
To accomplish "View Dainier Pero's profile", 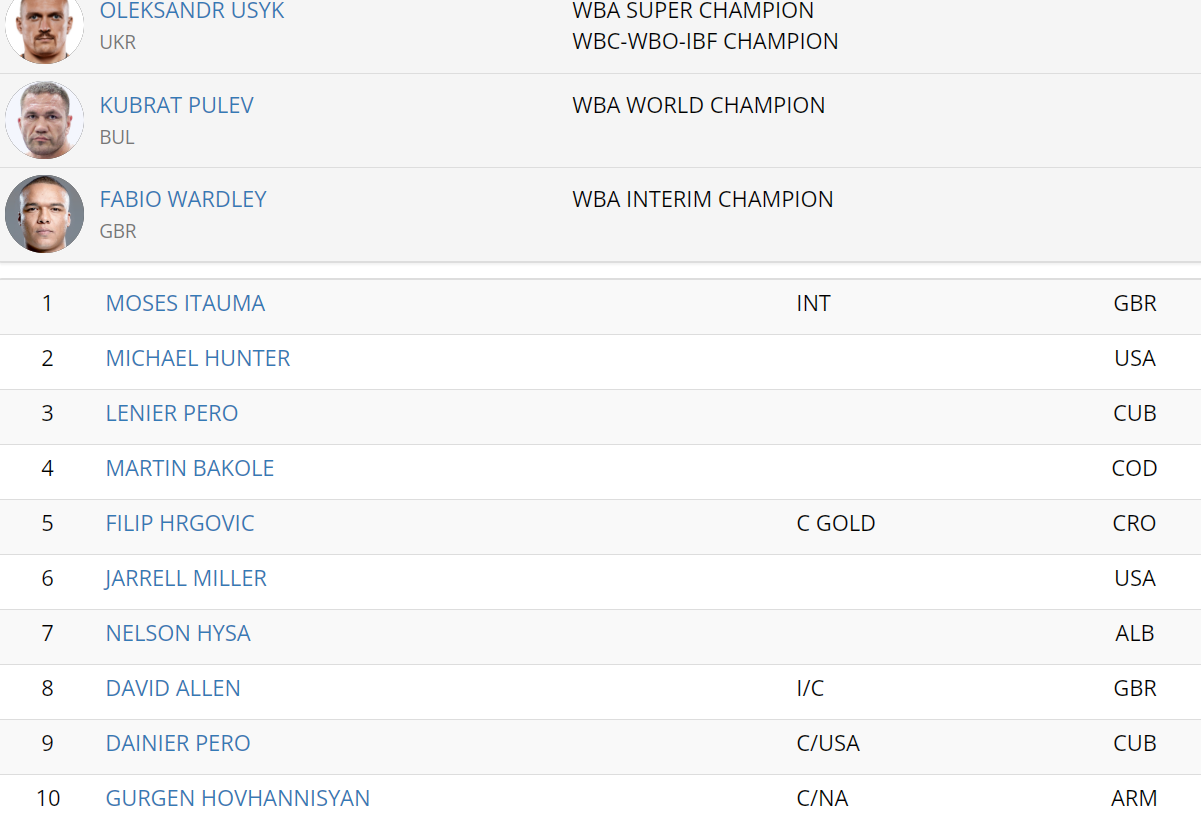I will [x=178, y=743].
